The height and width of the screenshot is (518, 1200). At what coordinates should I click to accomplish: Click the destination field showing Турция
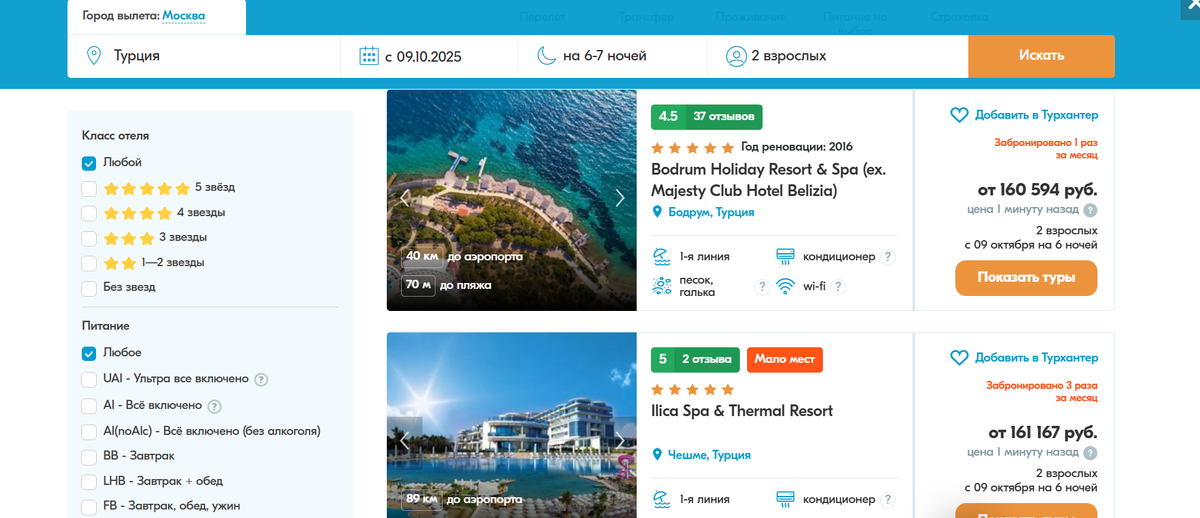[x=204, y=56]
